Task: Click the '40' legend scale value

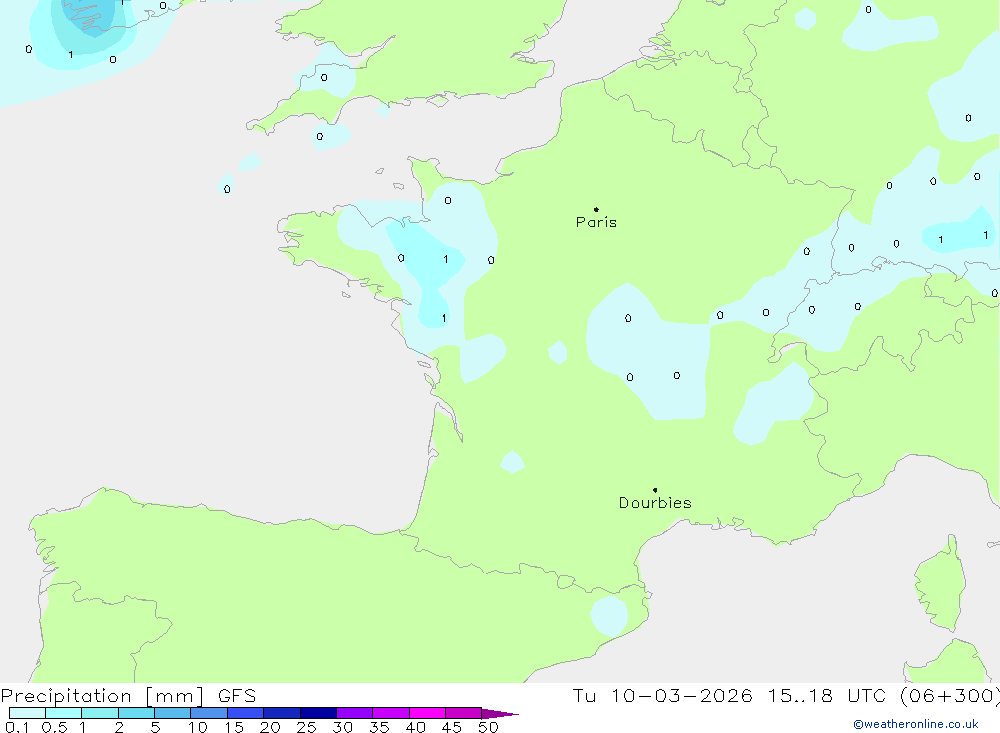Action: (416, 727)
